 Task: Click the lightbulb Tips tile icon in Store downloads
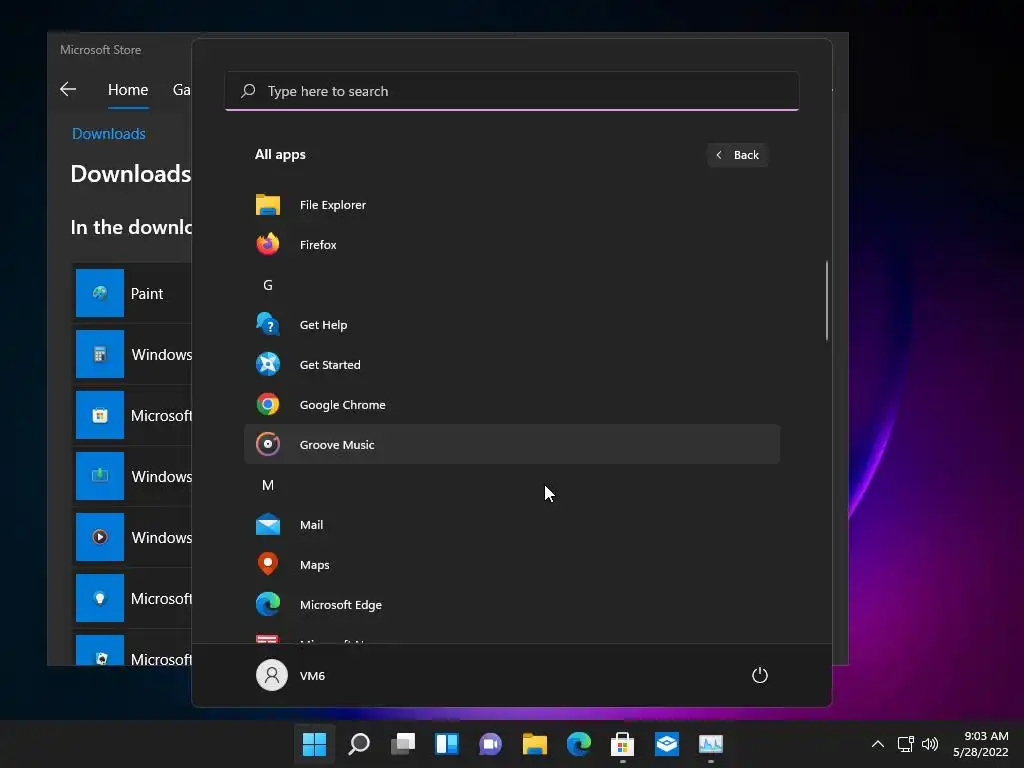[x=100, y=598]
